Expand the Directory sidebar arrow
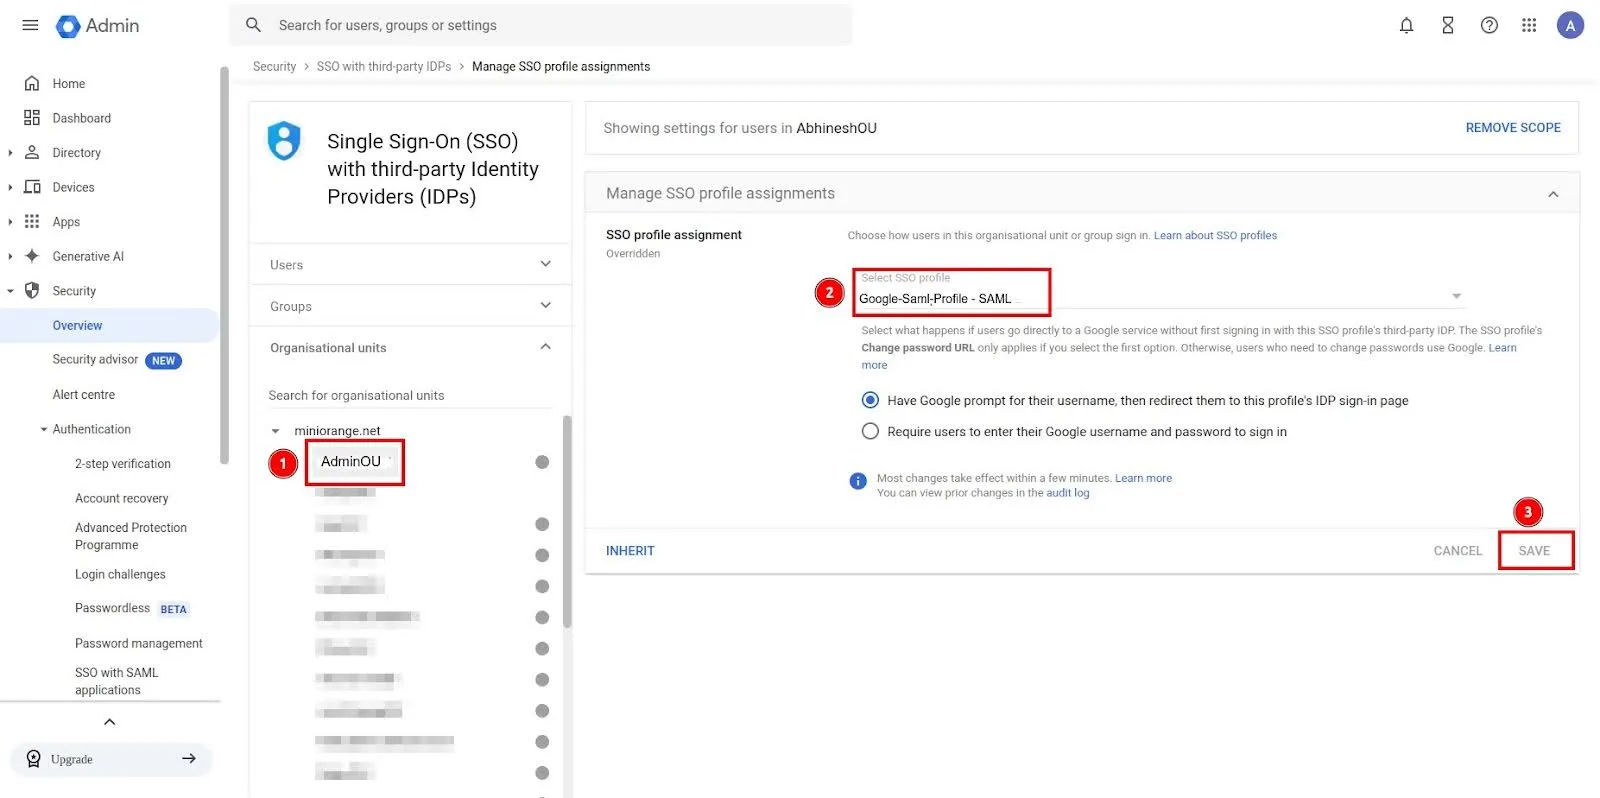 [x=10, y=153]
